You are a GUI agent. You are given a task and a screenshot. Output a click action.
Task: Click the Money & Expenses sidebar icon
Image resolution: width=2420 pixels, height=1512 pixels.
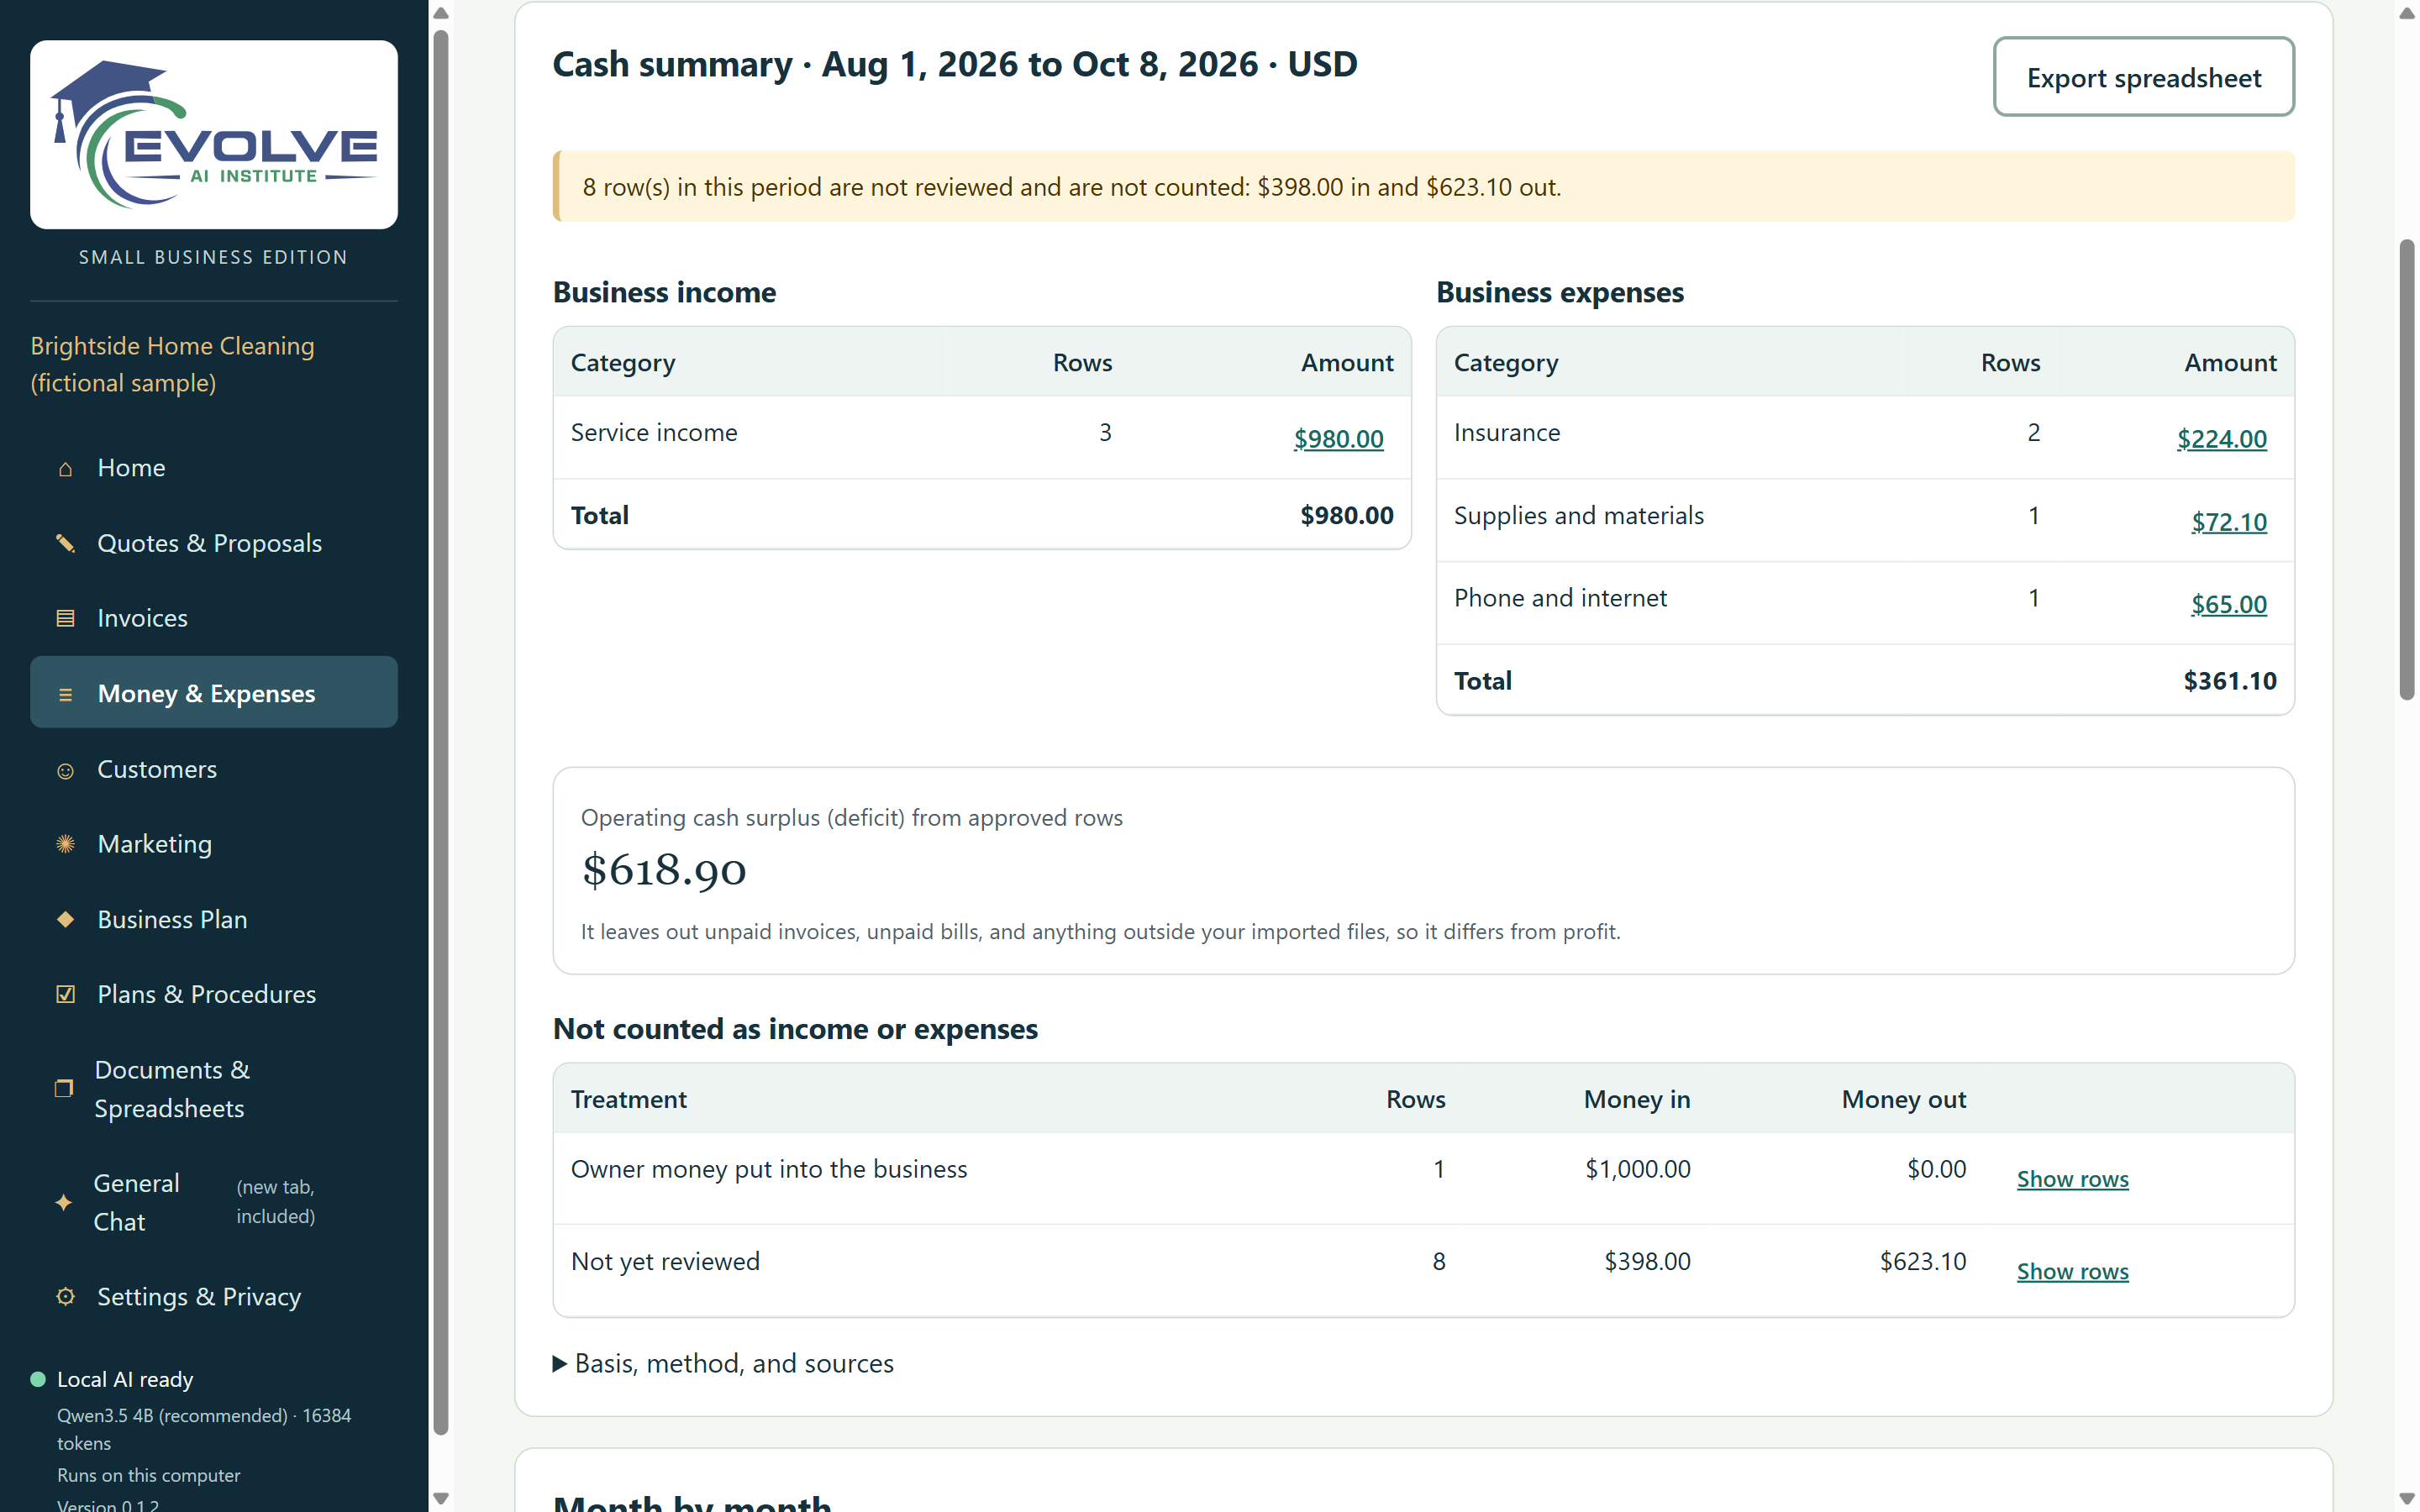65,694
